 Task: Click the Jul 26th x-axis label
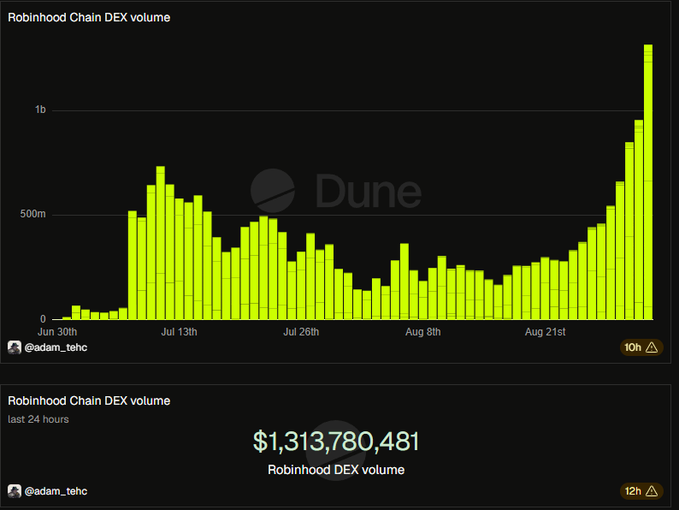(x=301, y=332)
